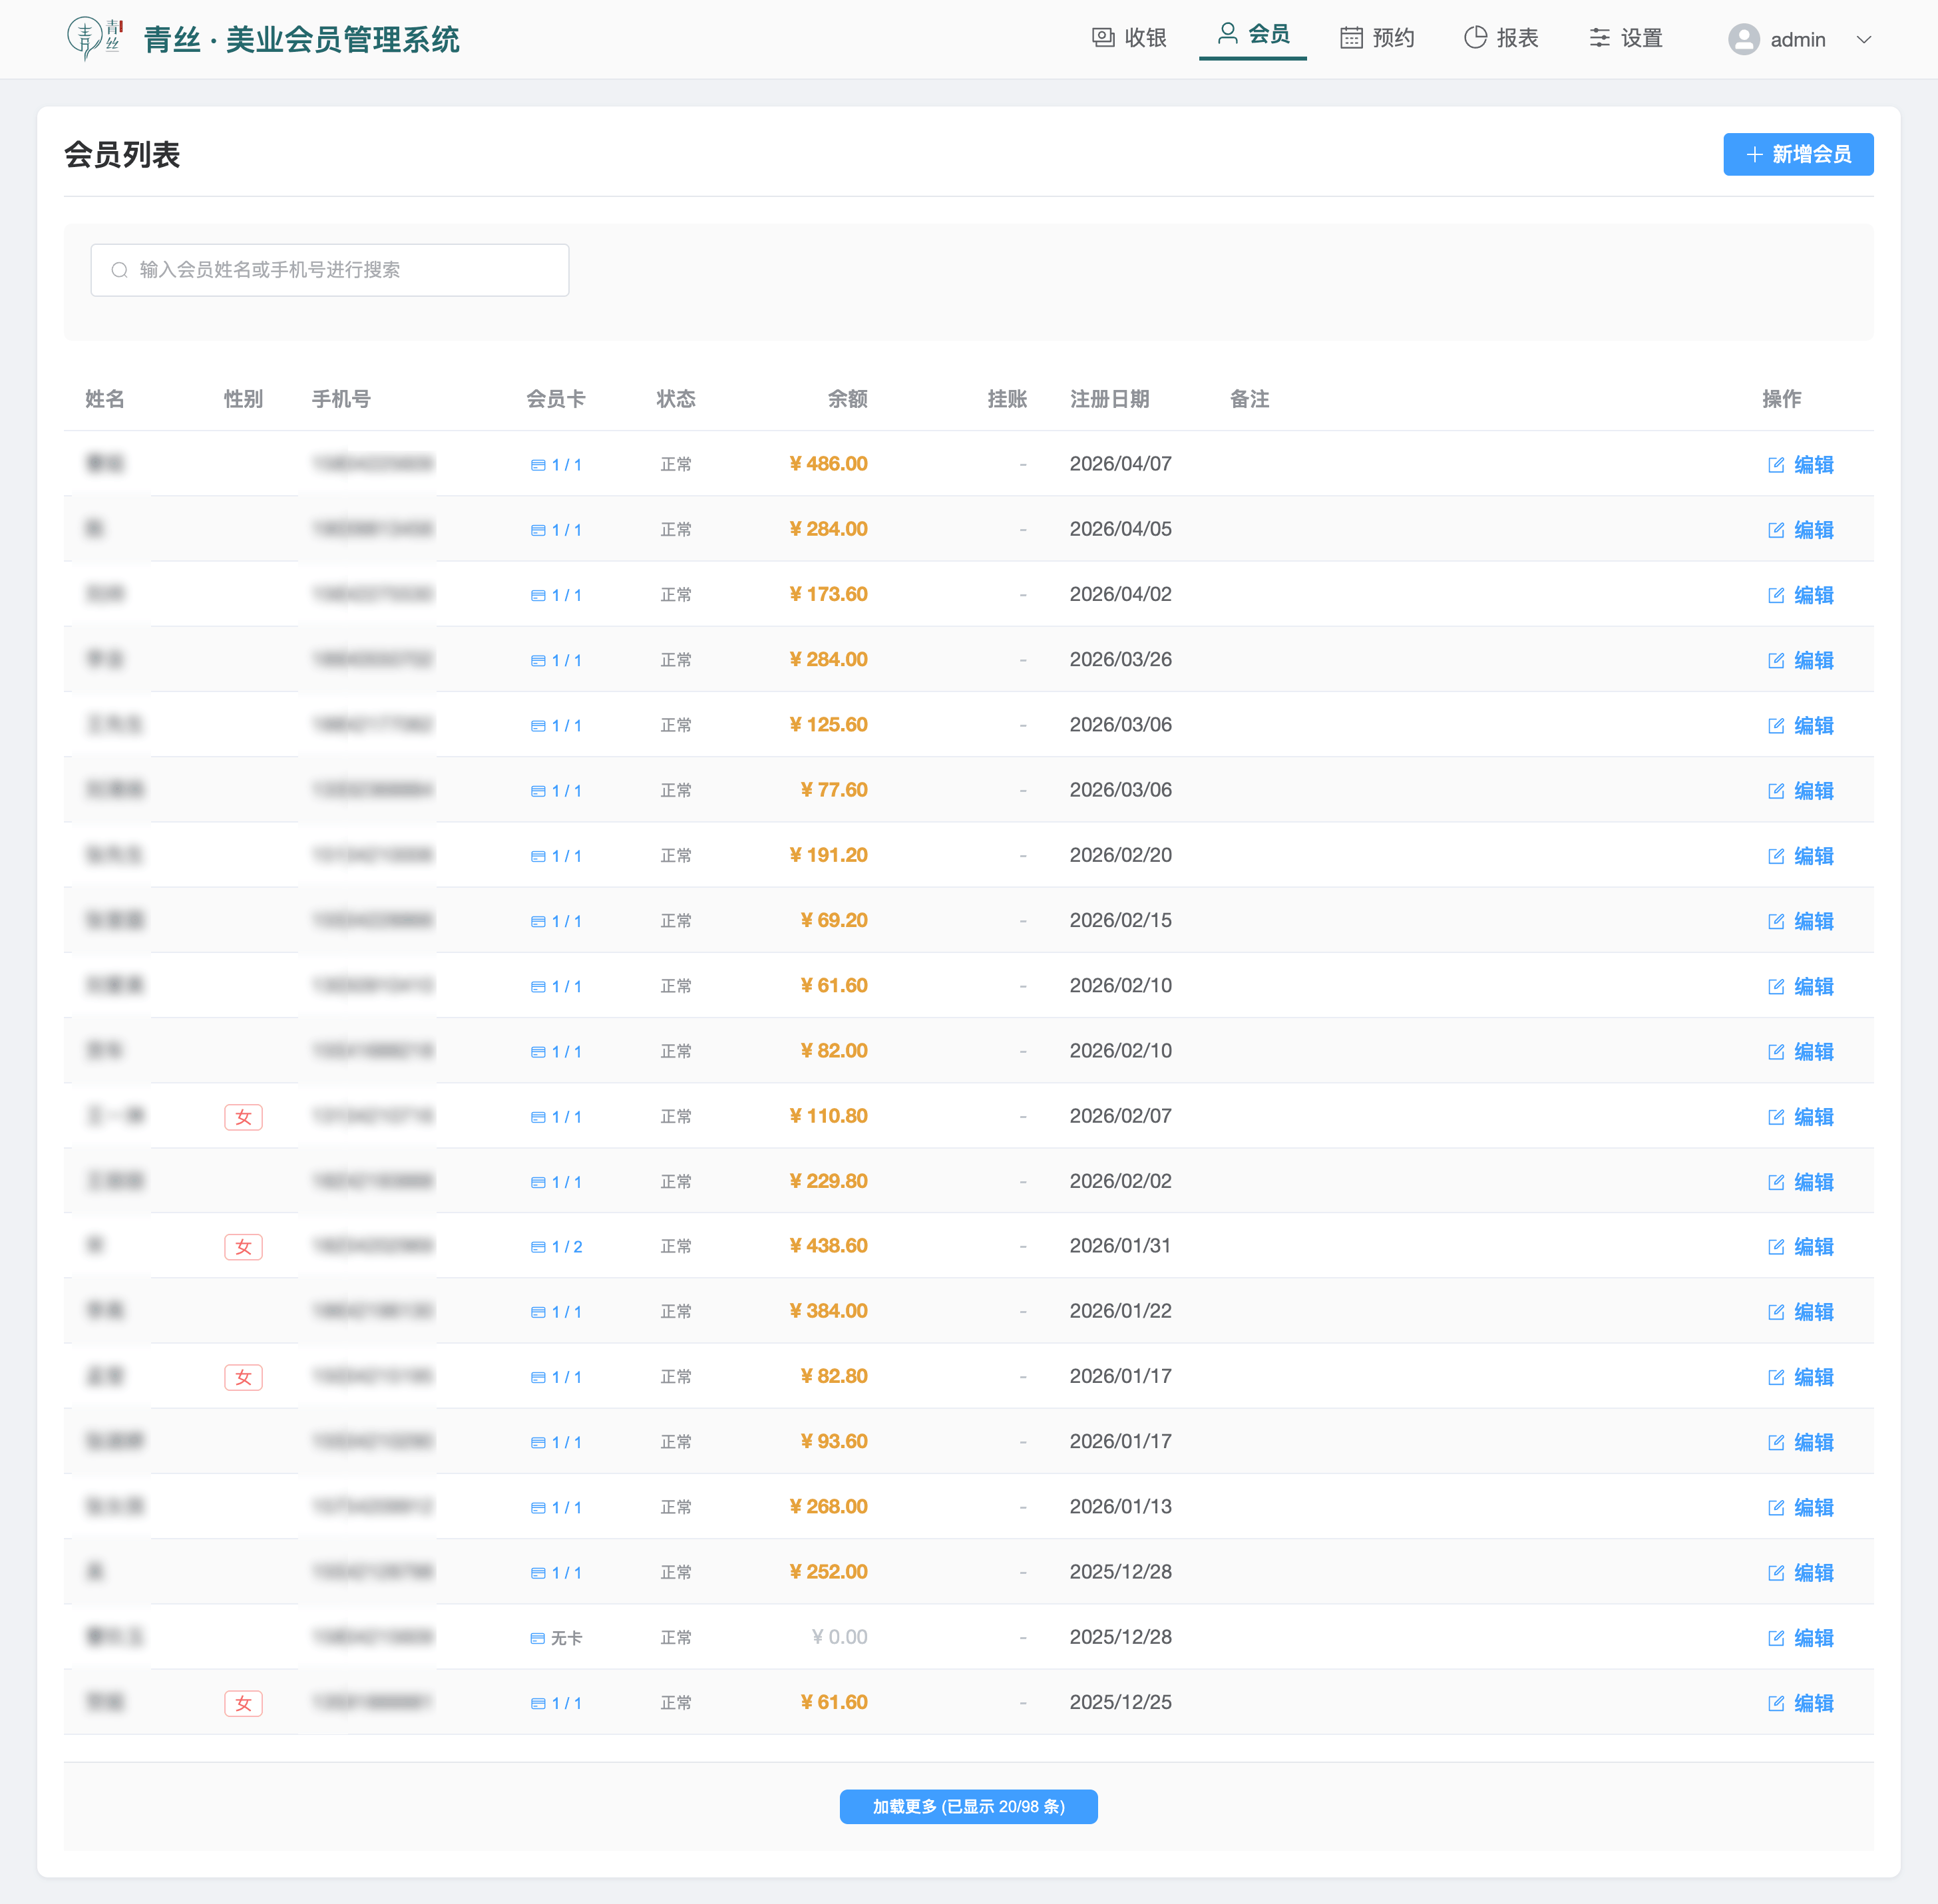Click the 姓名 name column header
Viewport: 1938px width, 1904px height.
point(105,399)
